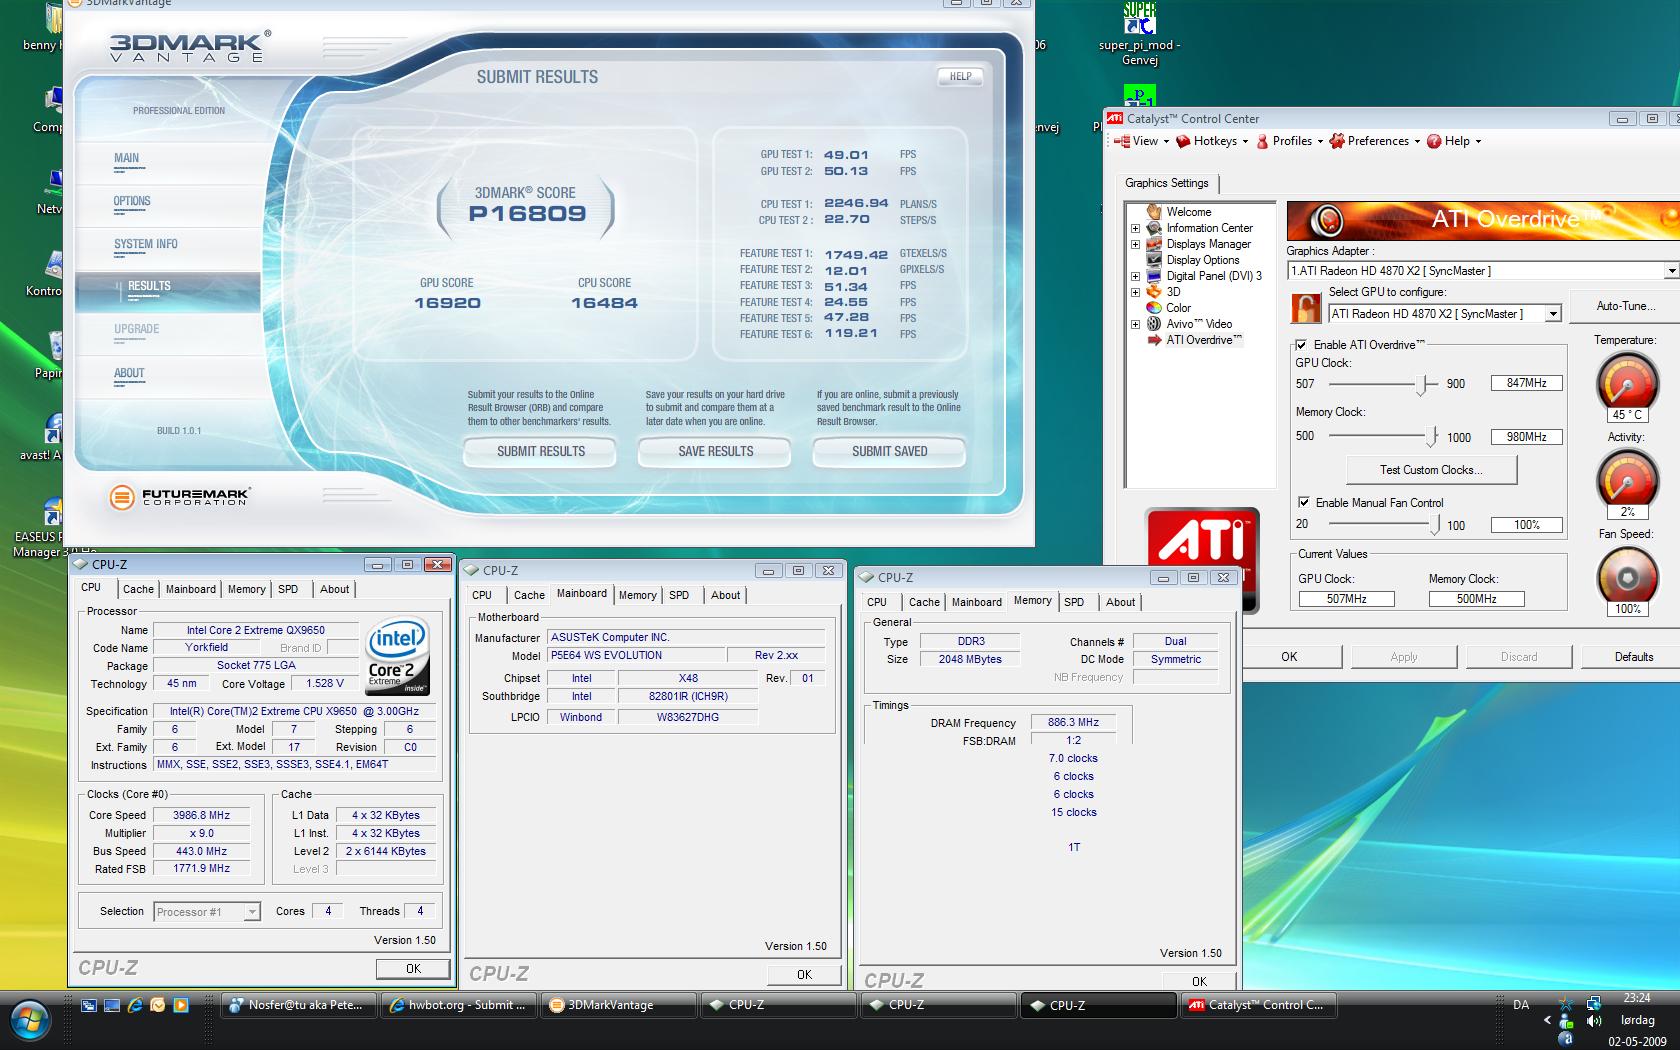Open Graphics Adapter dropdown
Image resolution: width=1680 pixels, height=1050 pixels.
(1670, 271)
